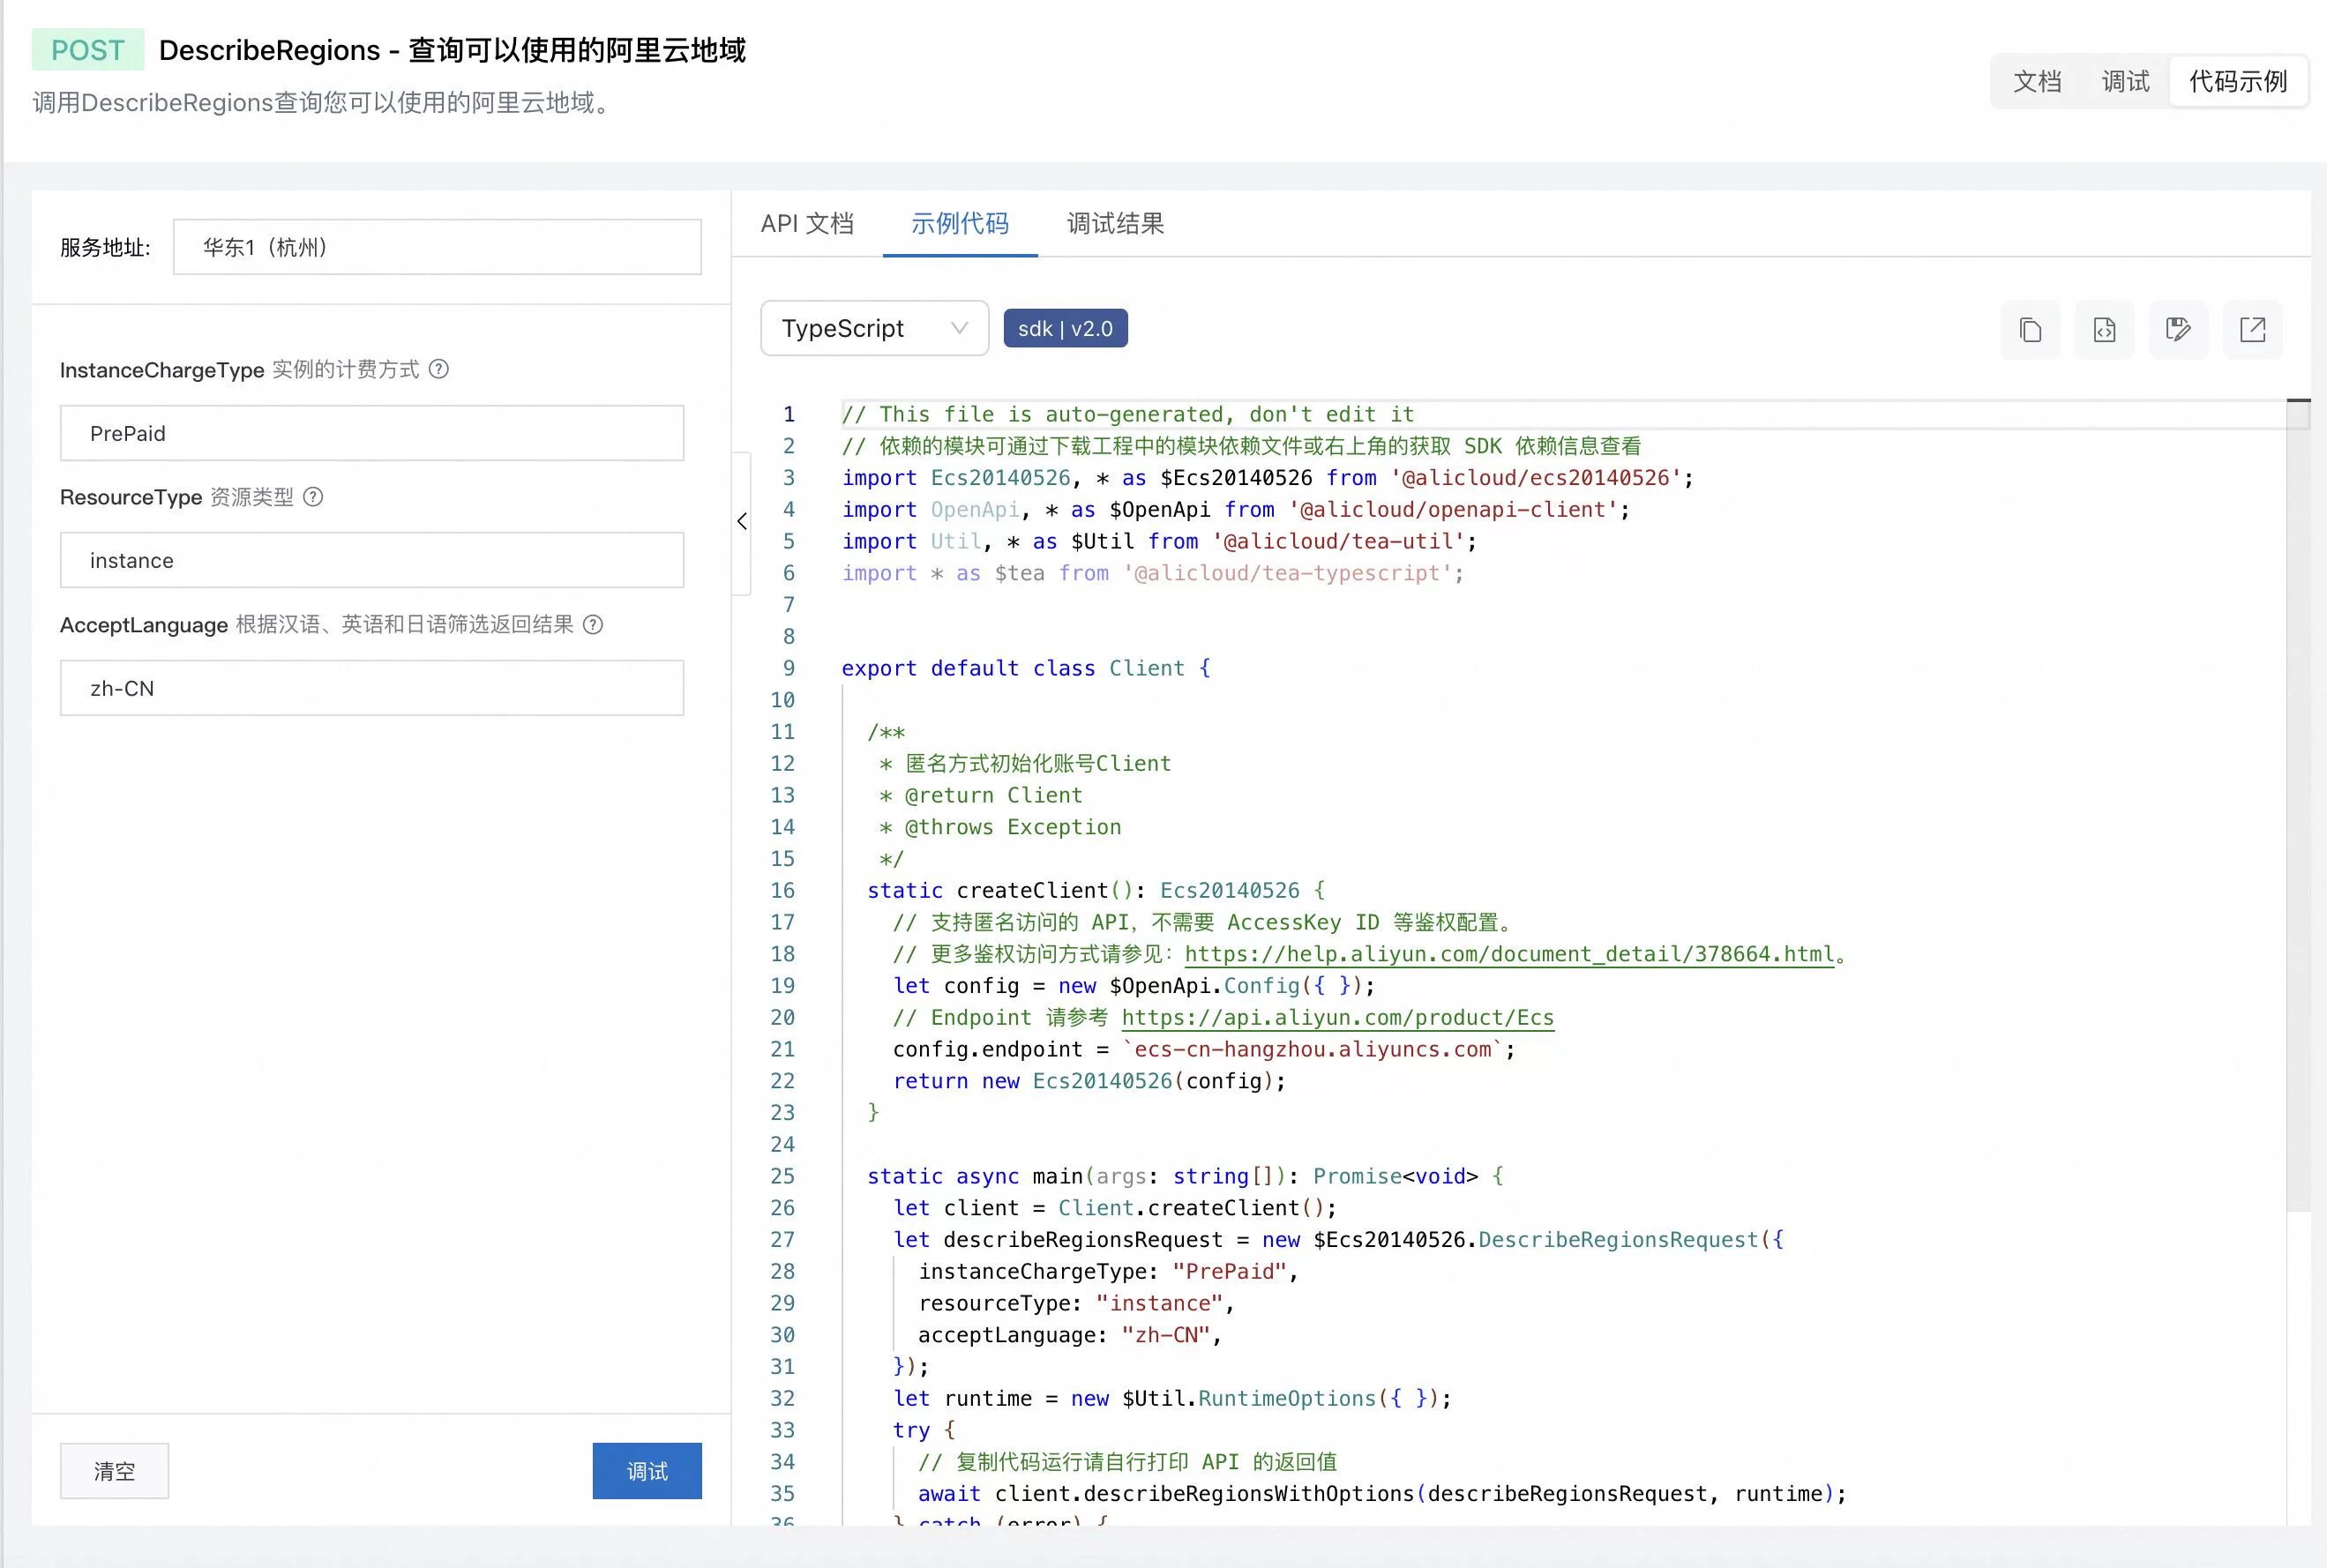The image size is (2327, 1568).
Task: Open the 服务地址 region selector
Action: point(437,247)
